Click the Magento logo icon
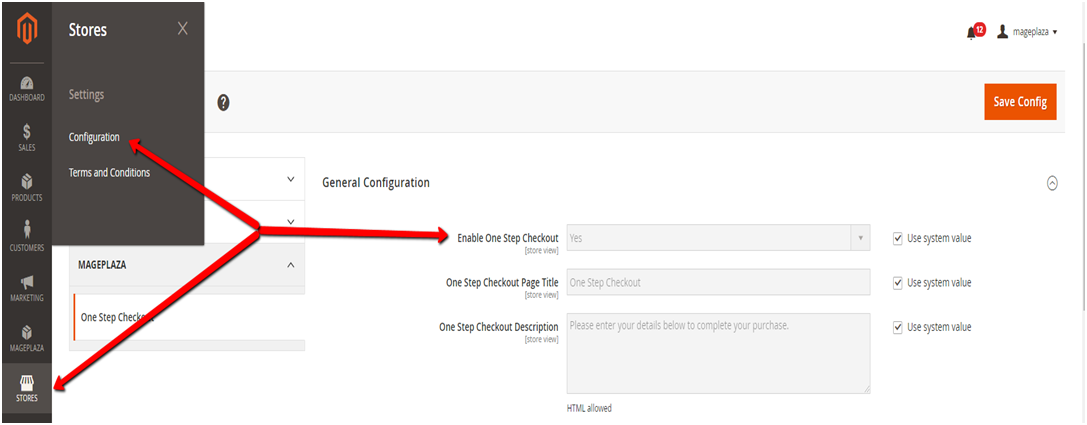The height and width of the screenshot is (425, 1087). point(27,30)
